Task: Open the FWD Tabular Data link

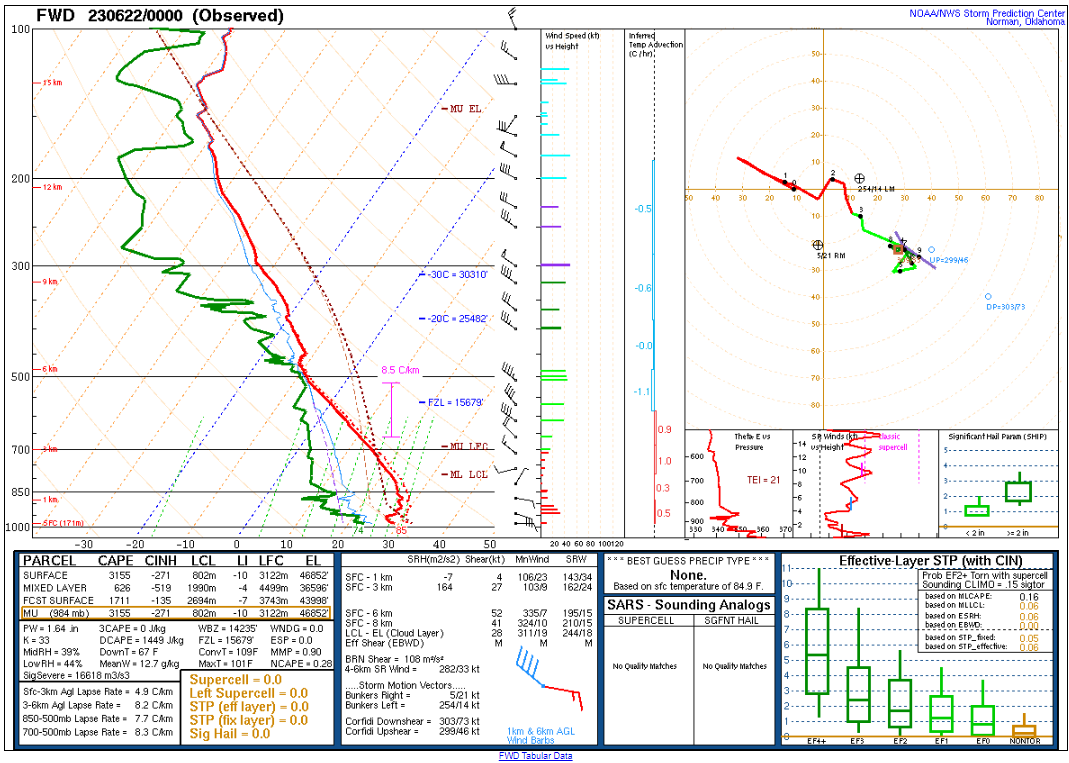Action: [x=535, y=756]
